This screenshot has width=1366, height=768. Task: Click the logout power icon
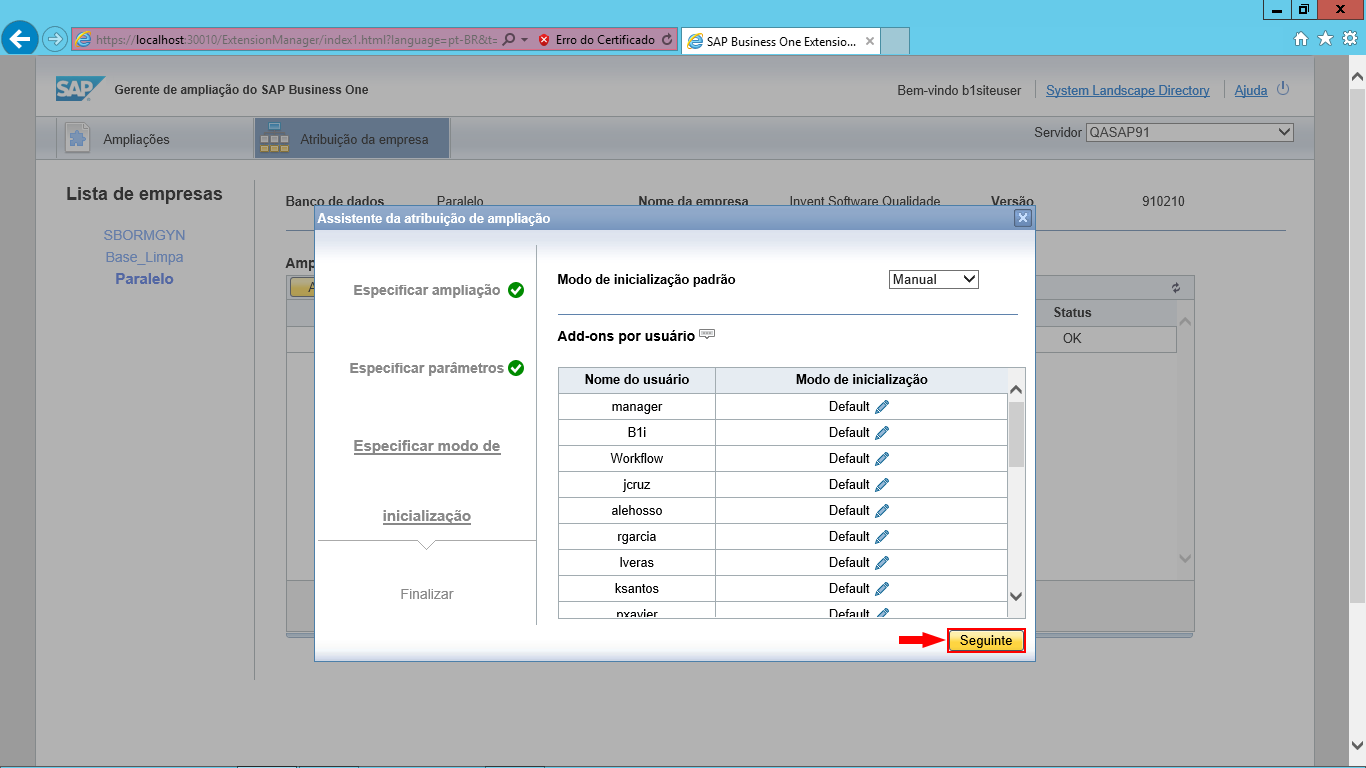click(1283, 89)
